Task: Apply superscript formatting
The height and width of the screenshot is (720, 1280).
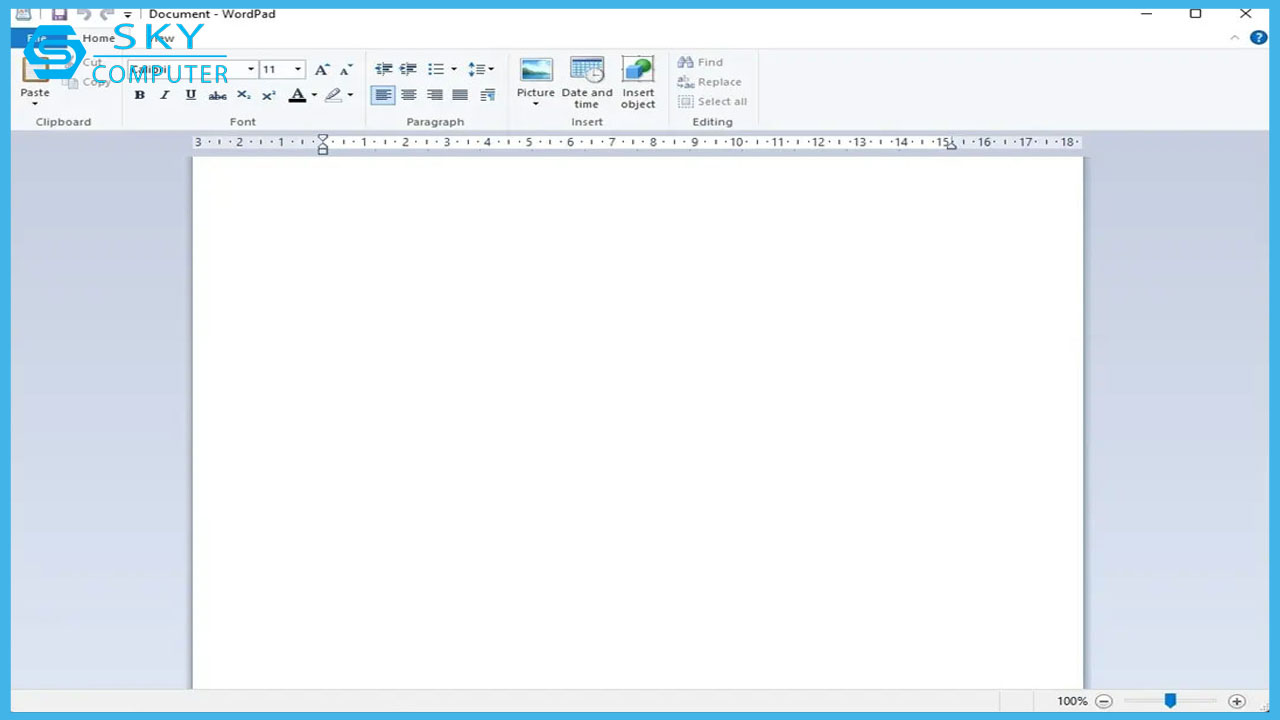Action: pyautogui.click(x=267, y=95)
